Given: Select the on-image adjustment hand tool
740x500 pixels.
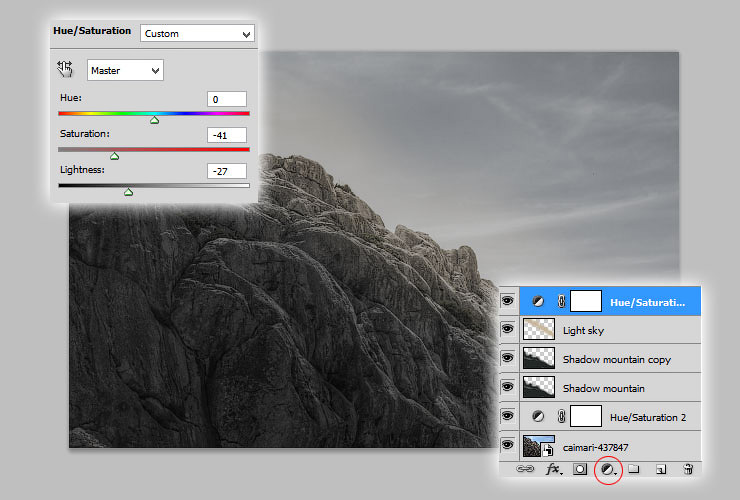Looking at the screenshot, I should (65, 69).
